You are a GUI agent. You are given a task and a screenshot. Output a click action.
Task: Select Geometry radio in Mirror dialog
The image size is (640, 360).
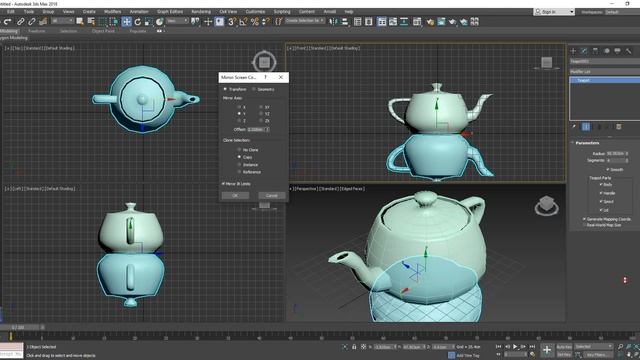(253, 89)
